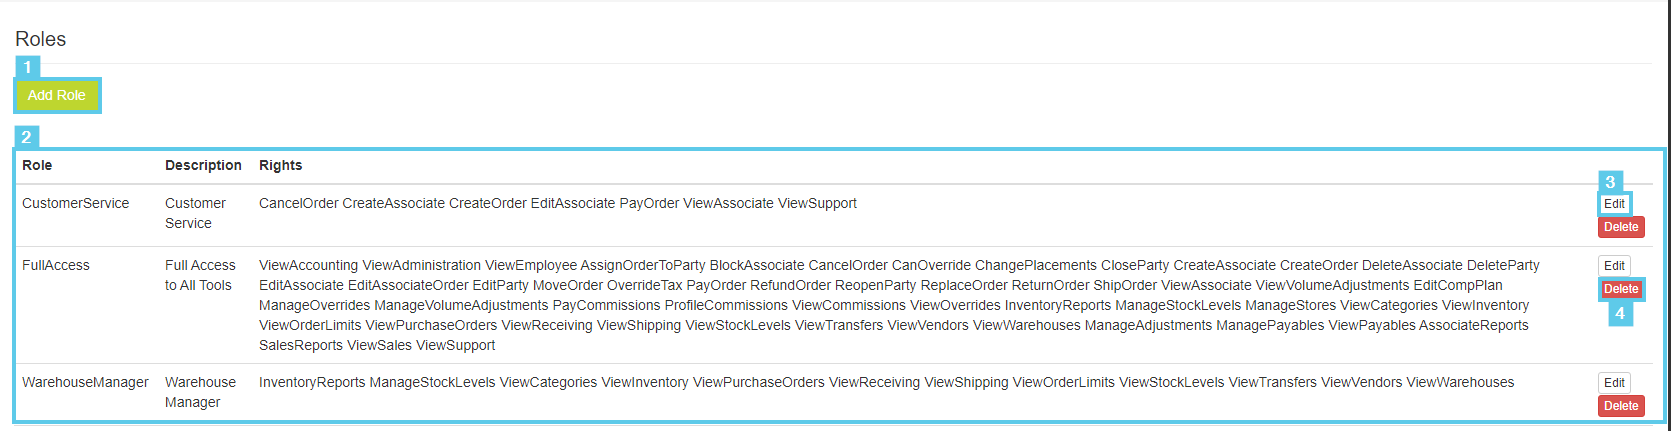1671x431 pixels.
Task: Click the Description column header
Action: point(203,166)
